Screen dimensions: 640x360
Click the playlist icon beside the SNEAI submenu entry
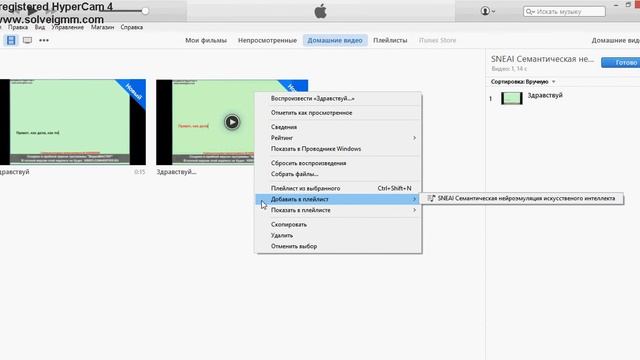pos(431,198)
